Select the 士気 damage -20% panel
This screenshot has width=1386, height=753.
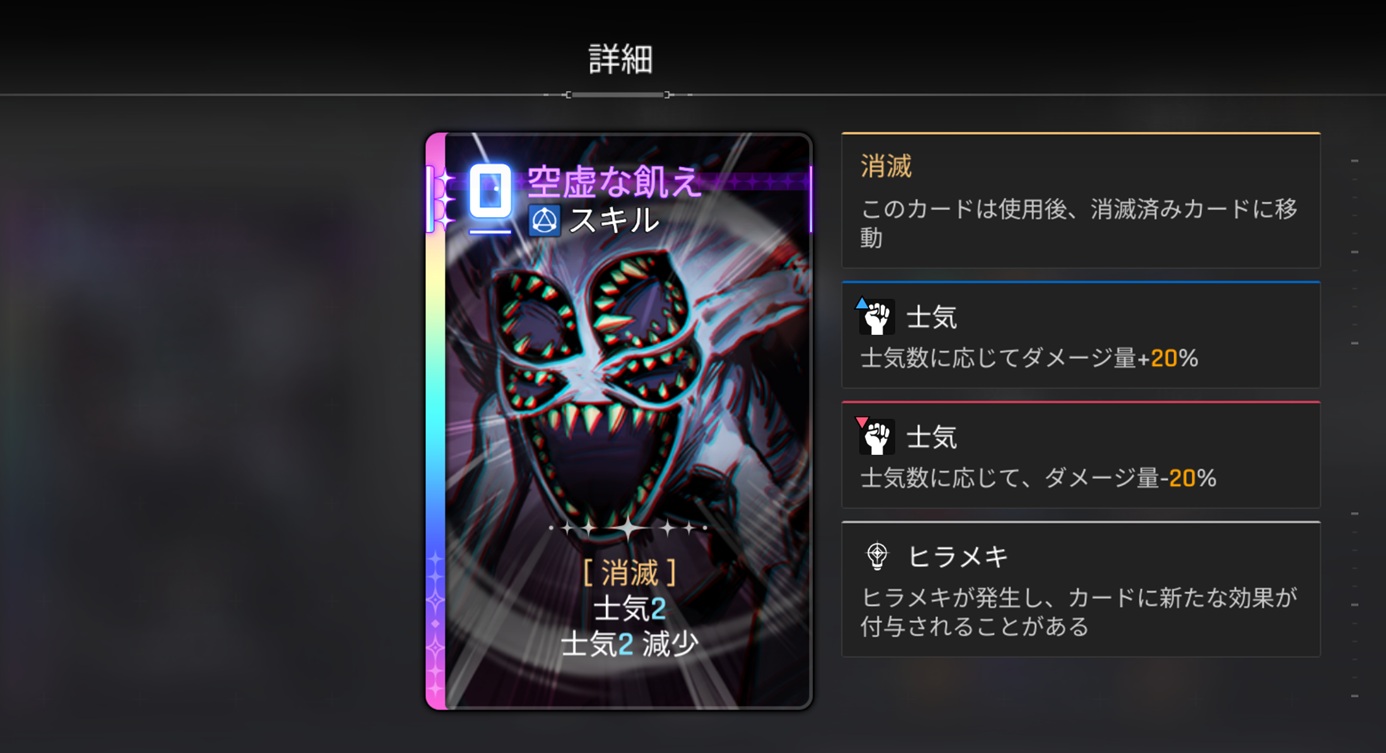point(1081,455)
